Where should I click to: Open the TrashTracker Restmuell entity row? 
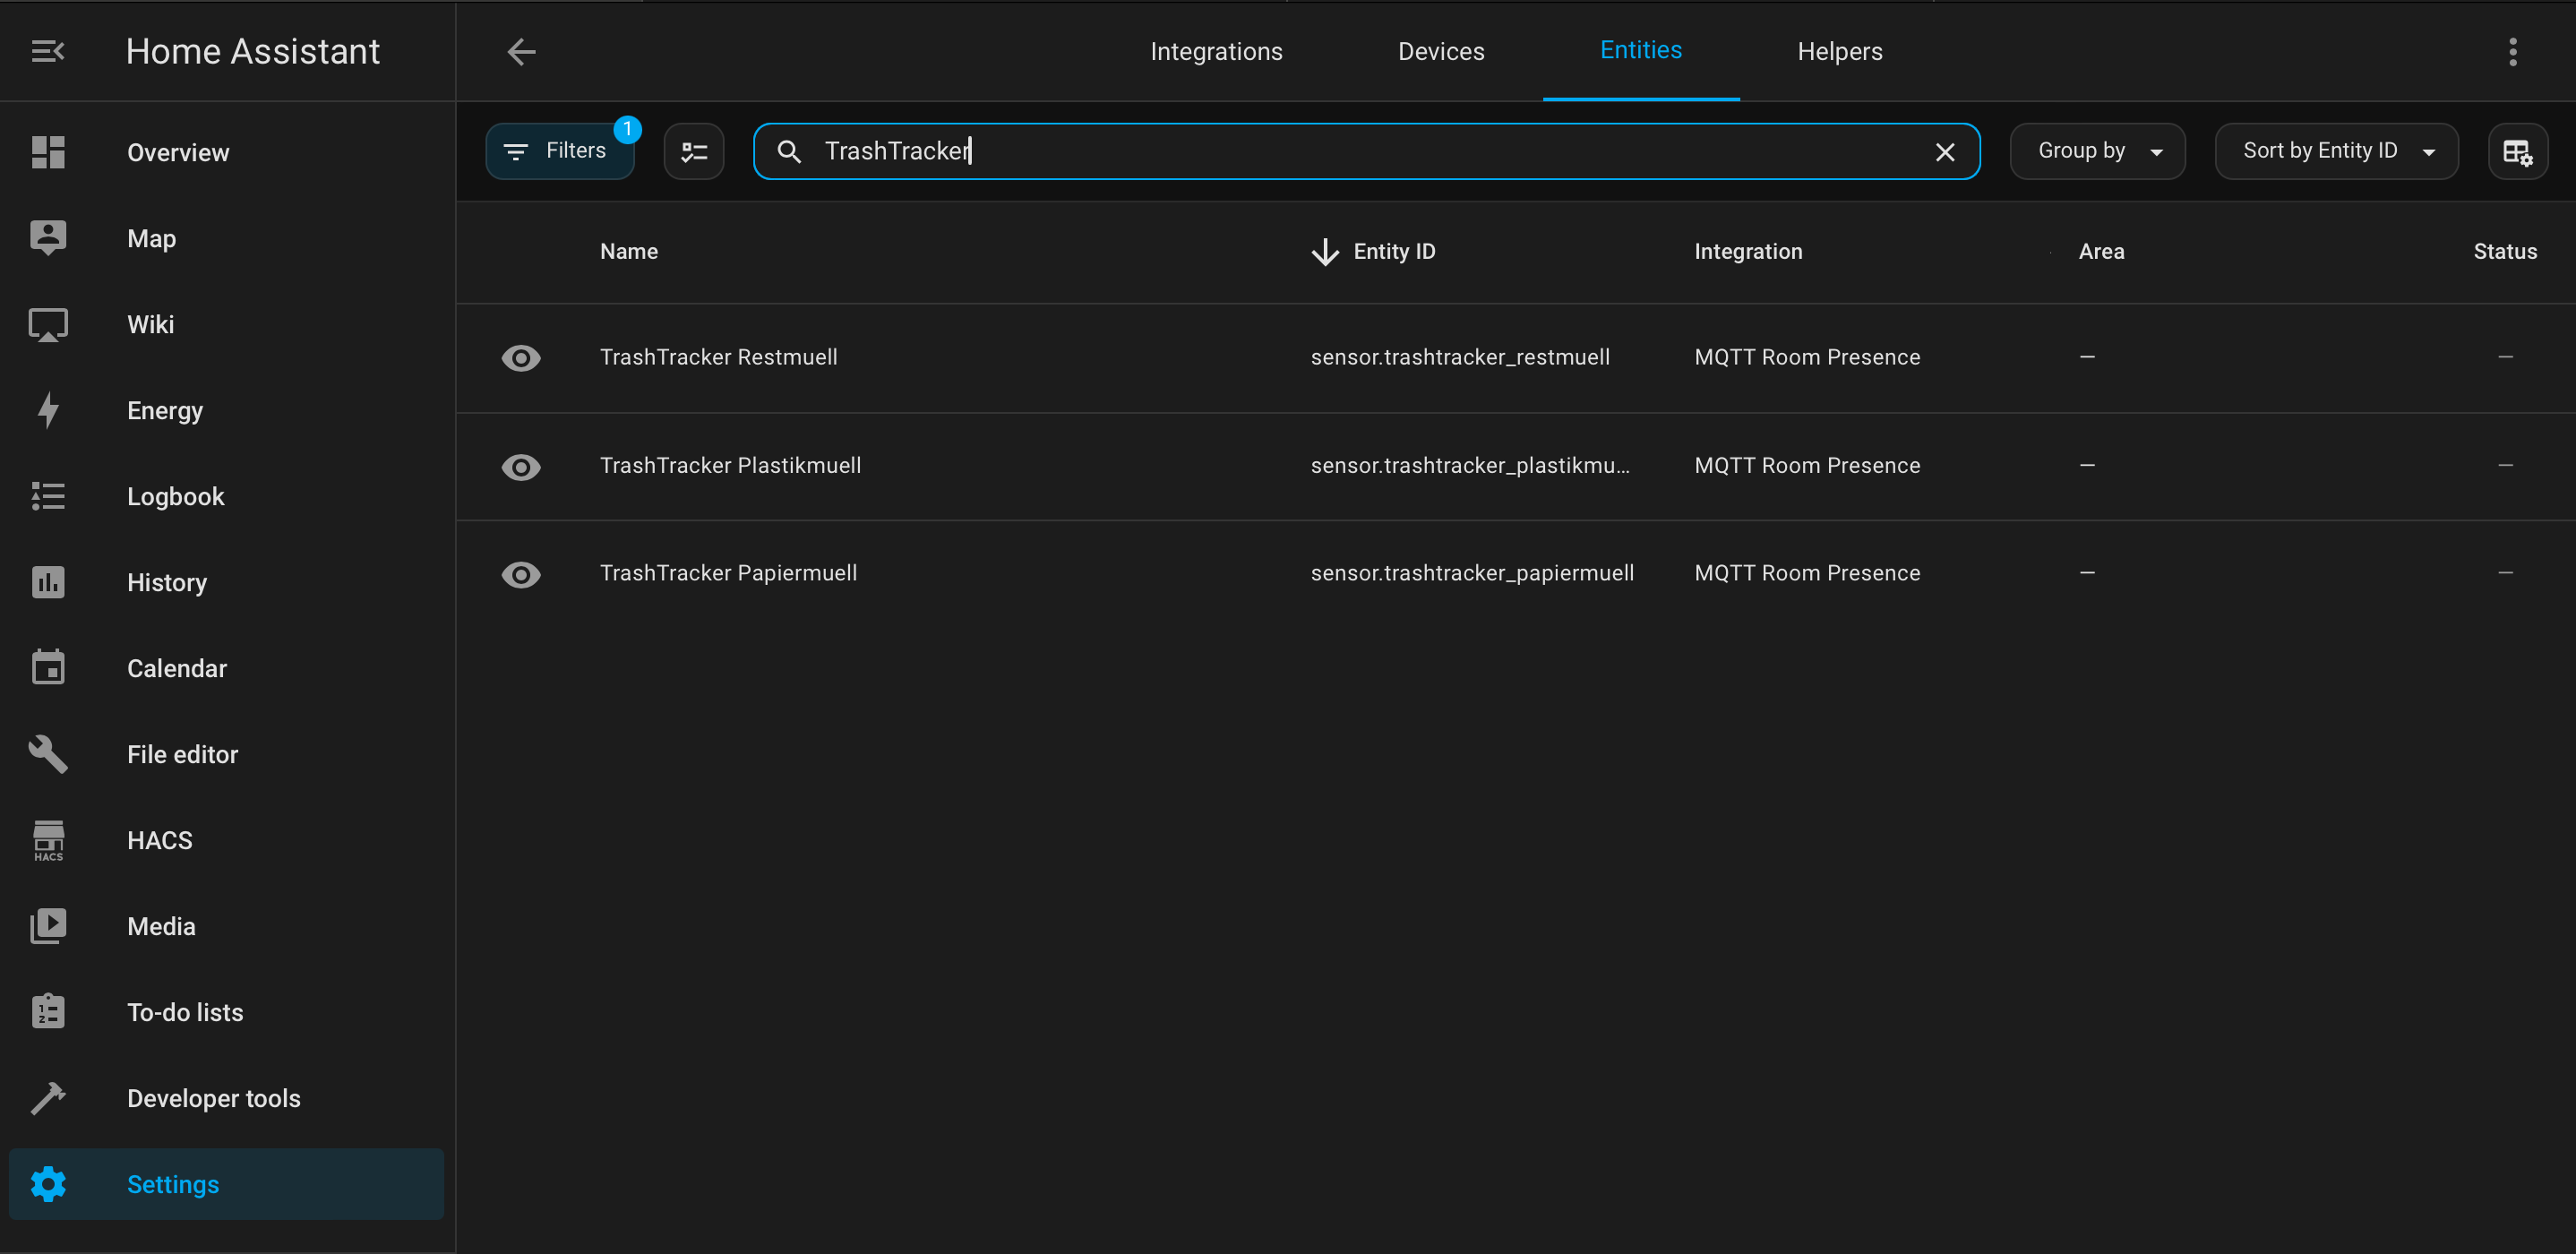pos(1516,358)
